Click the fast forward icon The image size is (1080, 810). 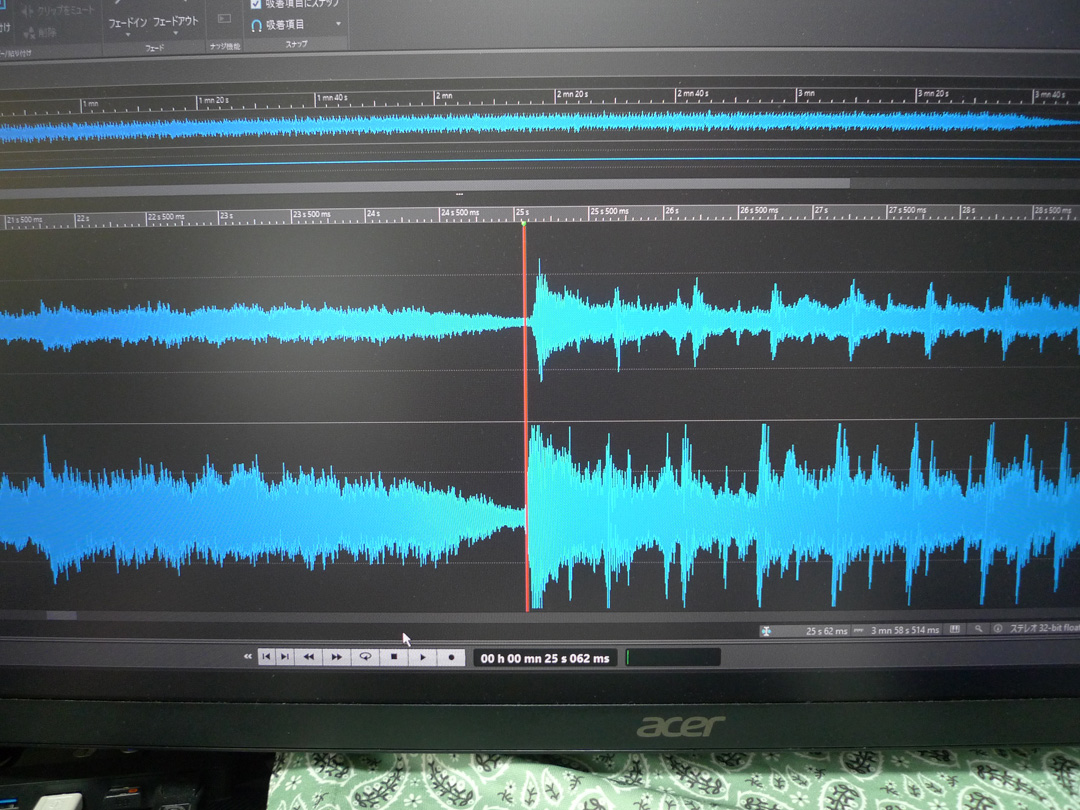[x=337, y=657]
